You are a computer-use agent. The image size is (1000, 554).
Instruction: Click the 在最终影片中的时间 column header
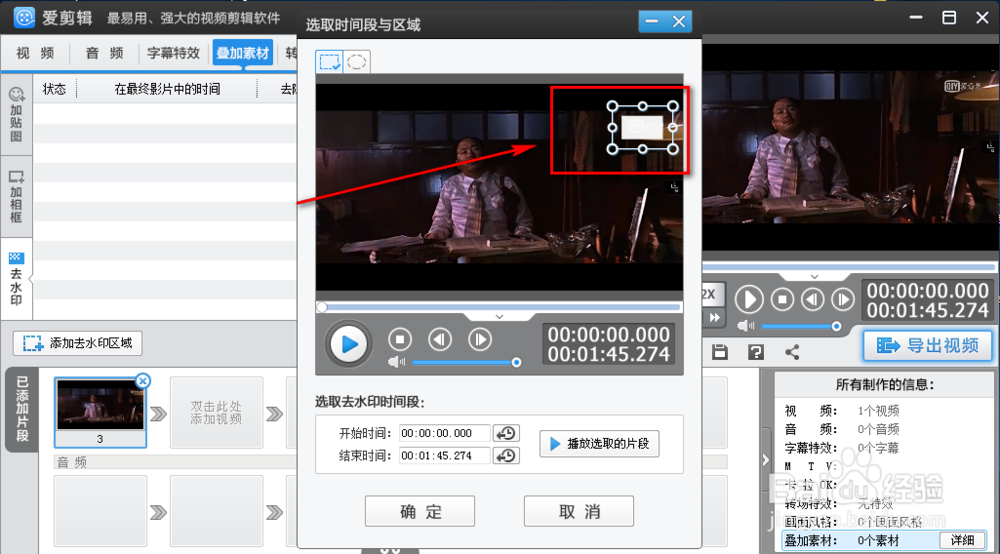coord(167,89)
